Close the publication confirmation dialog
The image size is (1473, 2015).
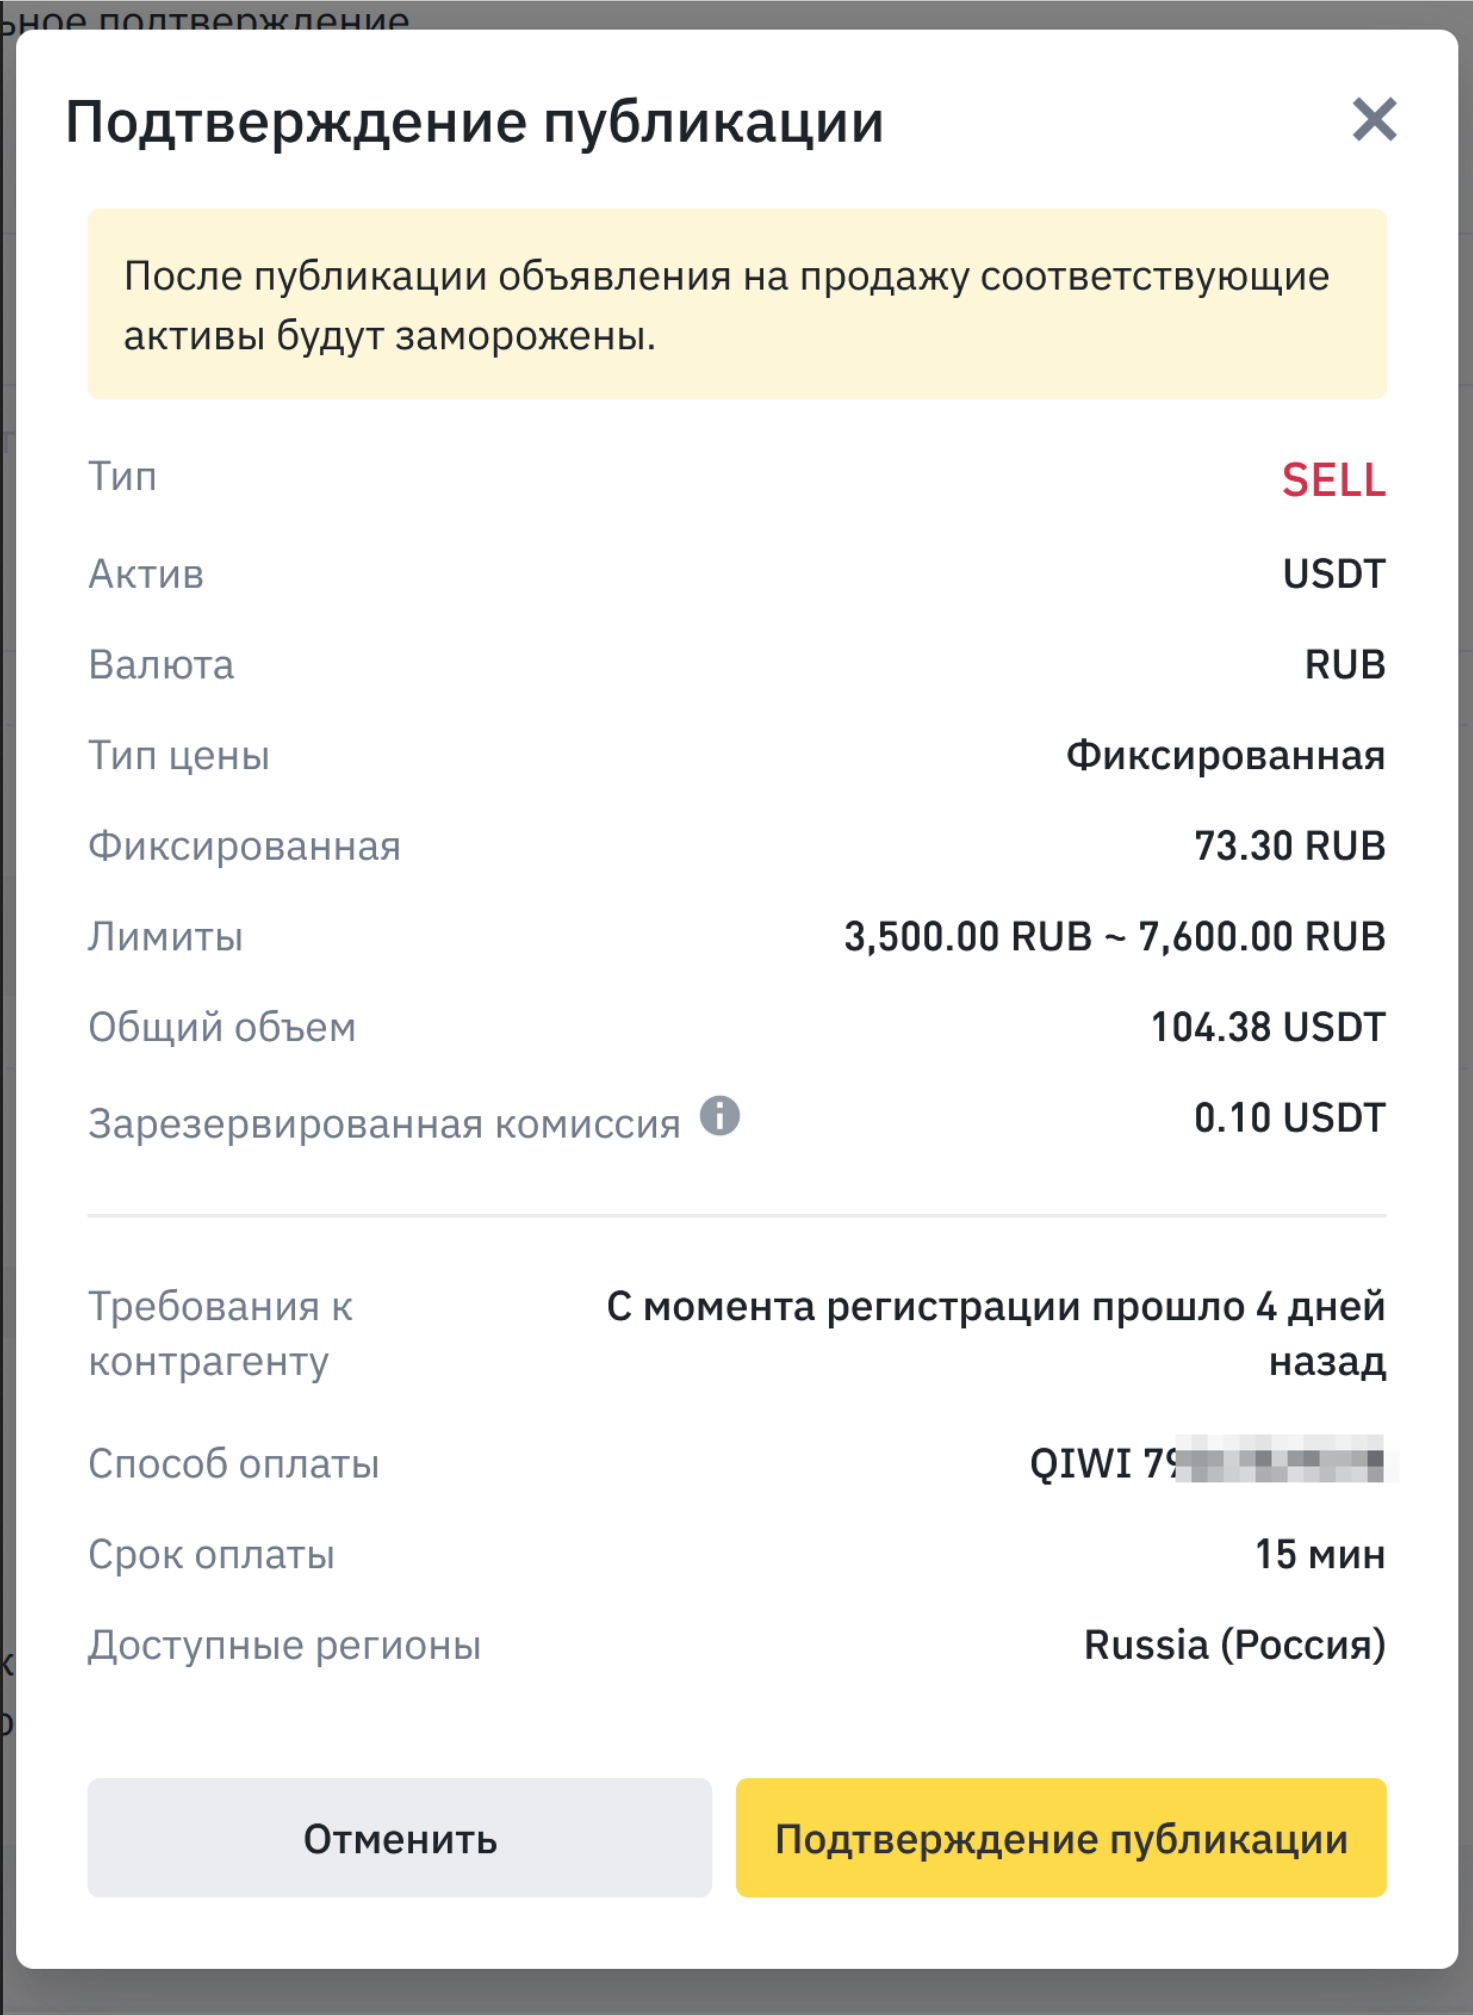coord(1374,120)
